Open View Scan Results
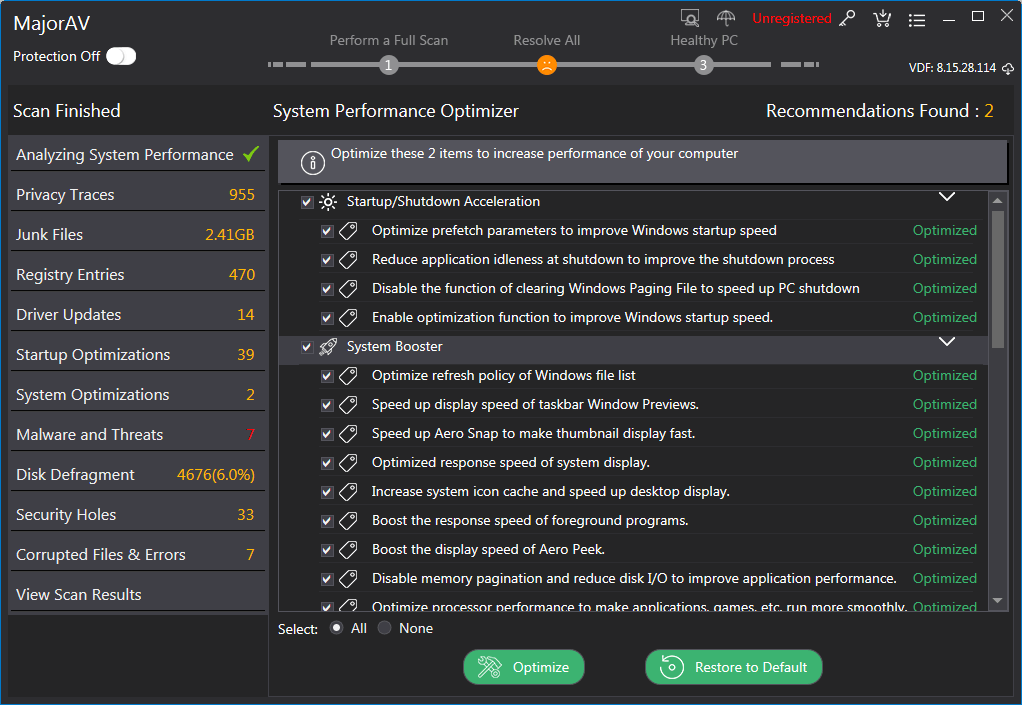 (136, 594)
